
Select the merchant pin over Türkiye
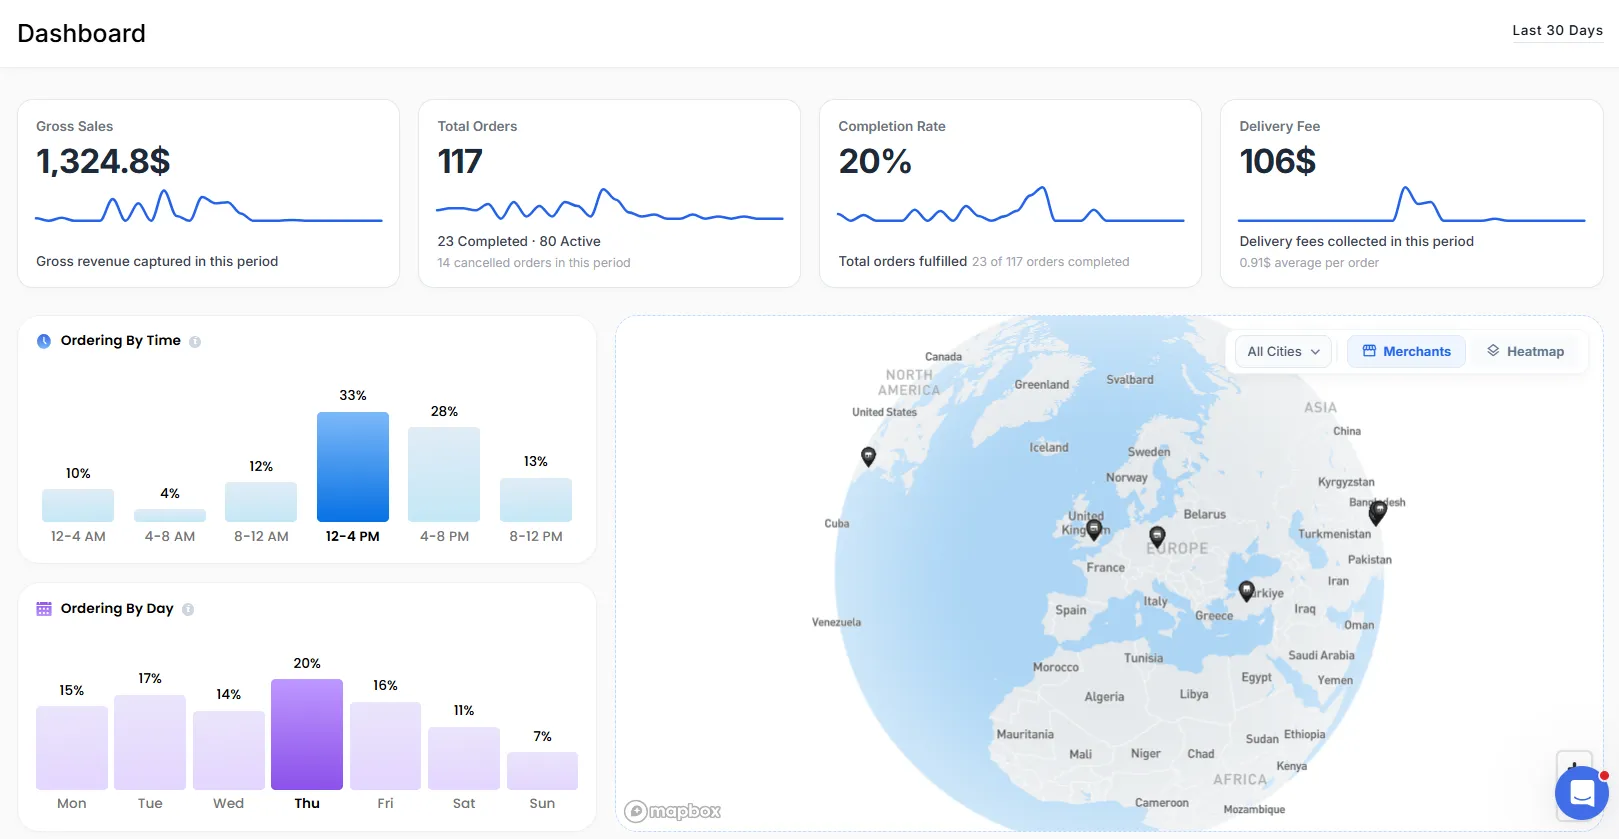(x=1246, y=591)
